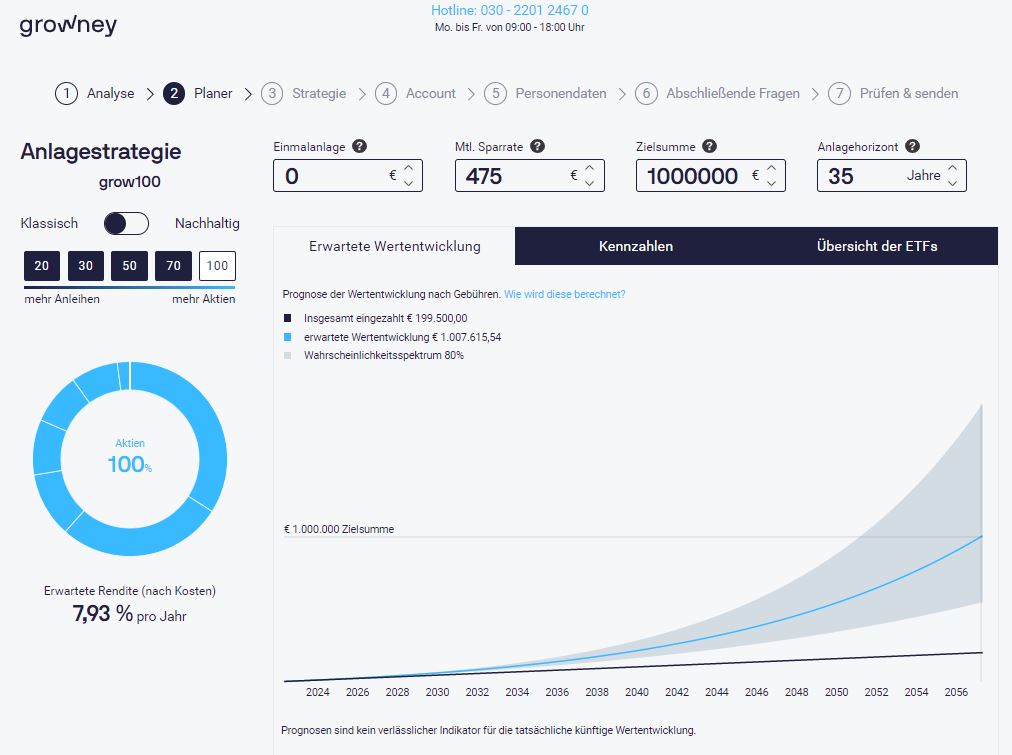The image size is (1012, 755).
Task: Click 'Wie wird diese berechnet?' link
Action: [564, 294]
